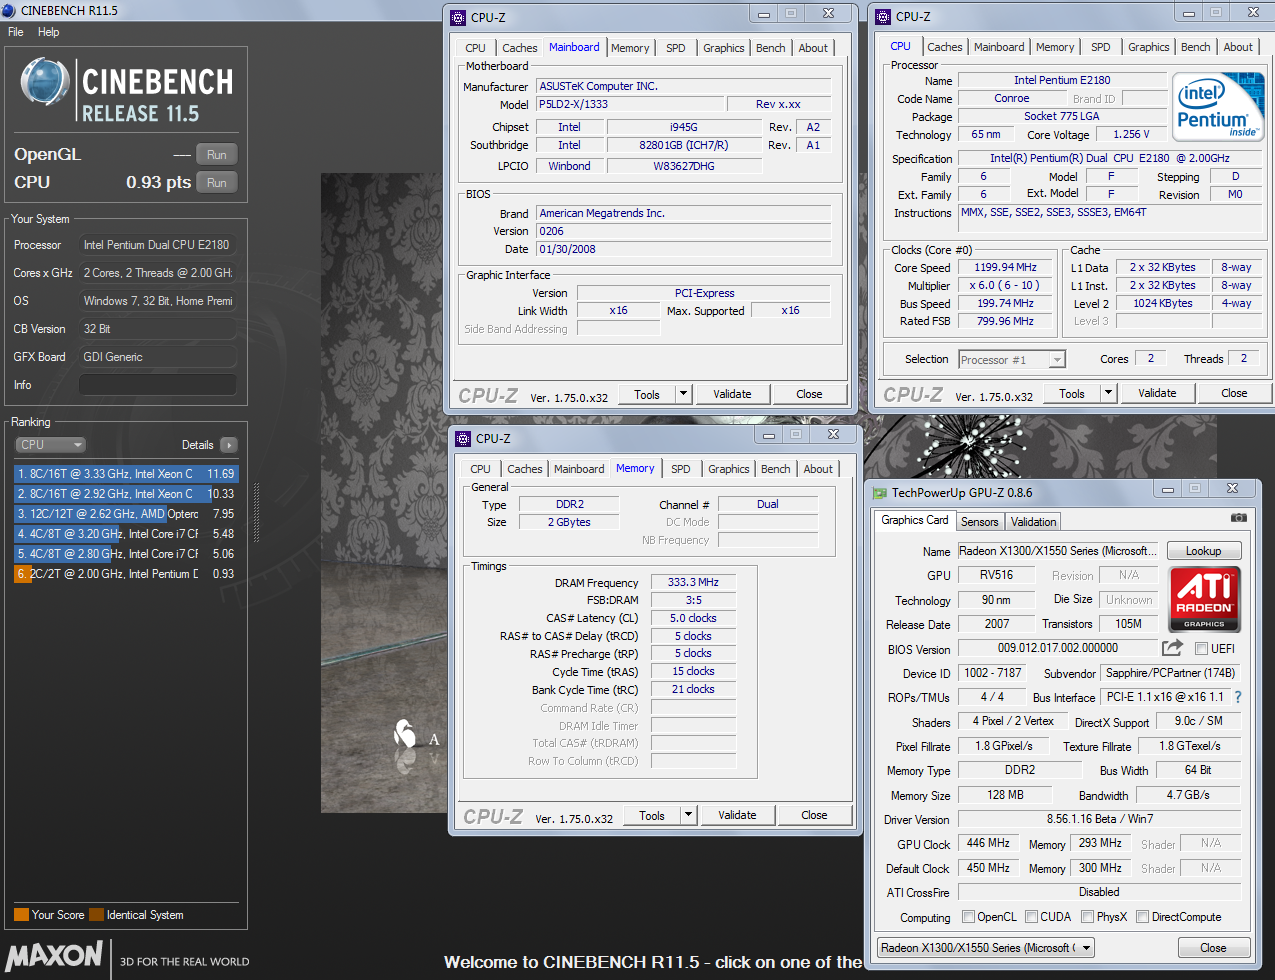Open the Sensors tab in GPU-Z
The image size is (1275, 980).
point(979,521)
